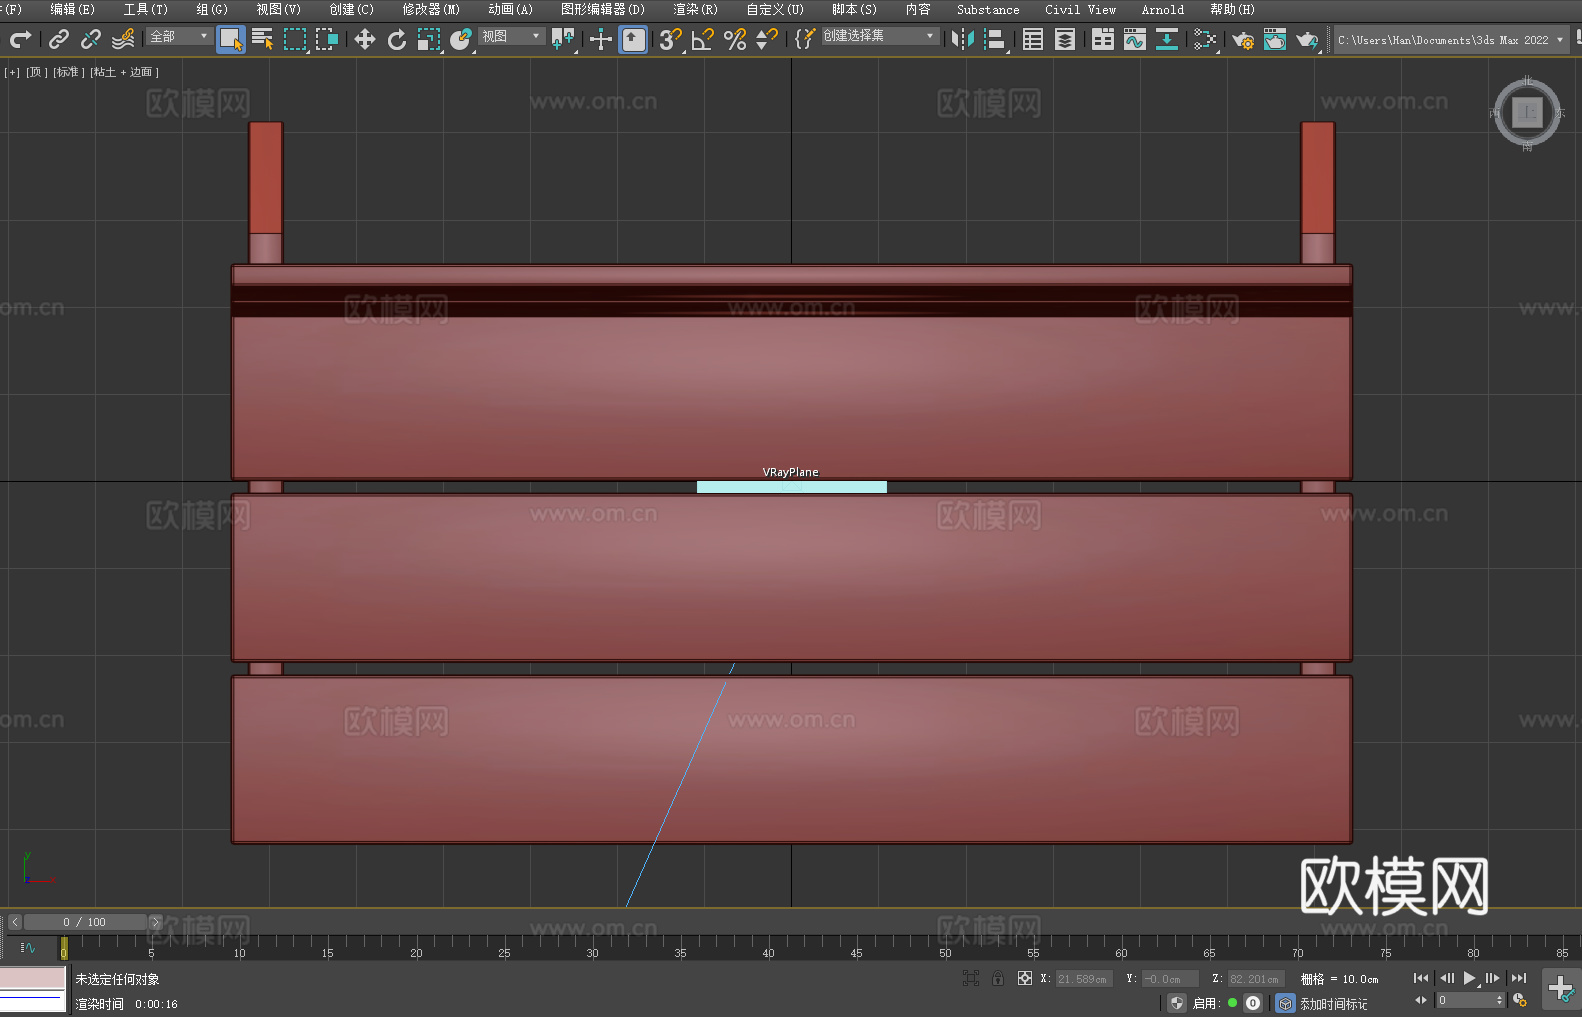The image size is (1582, 1017).
Task: Click the Select and Place tool icon
Action: (461, 39)
